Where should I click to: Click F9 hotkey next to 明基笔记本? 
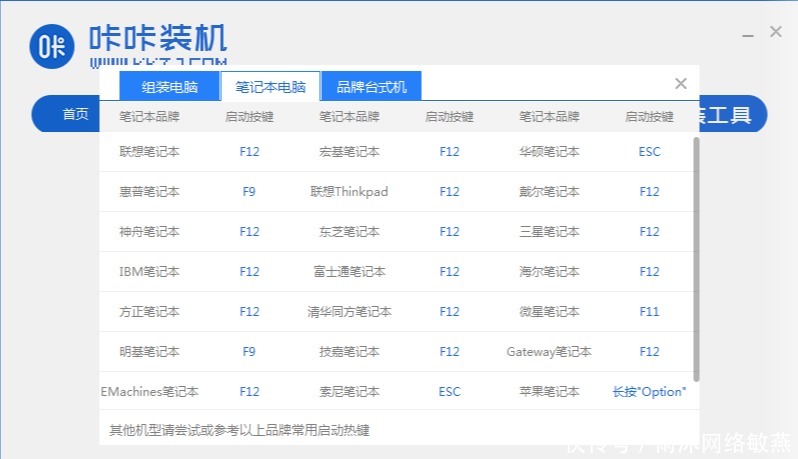[249, 351]
